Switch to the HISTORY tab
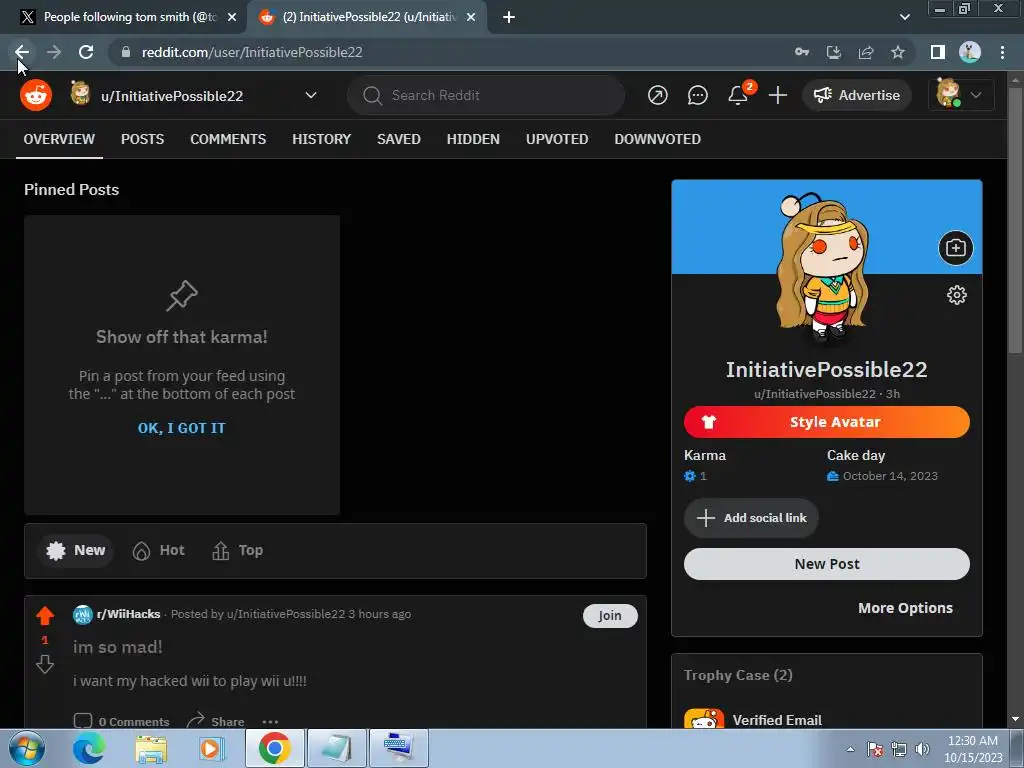 321,139
